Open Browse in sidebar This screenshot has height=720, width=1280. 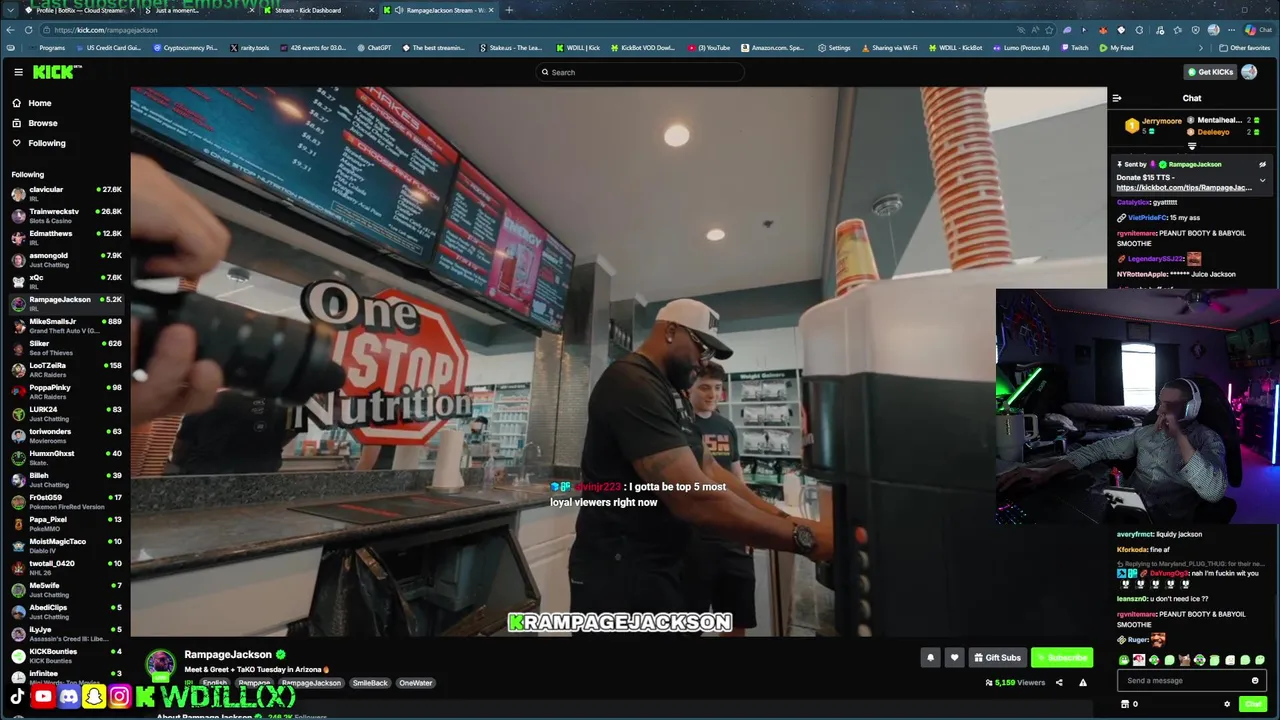click(35, 123)
